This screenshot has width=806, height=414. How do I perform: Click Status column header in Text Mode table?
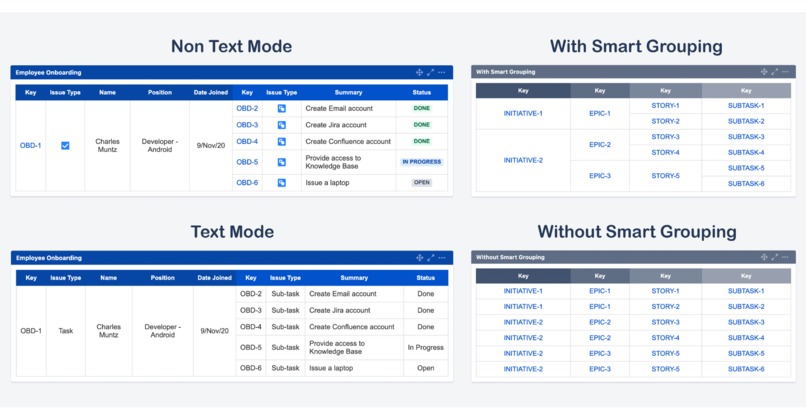point(426,278)
